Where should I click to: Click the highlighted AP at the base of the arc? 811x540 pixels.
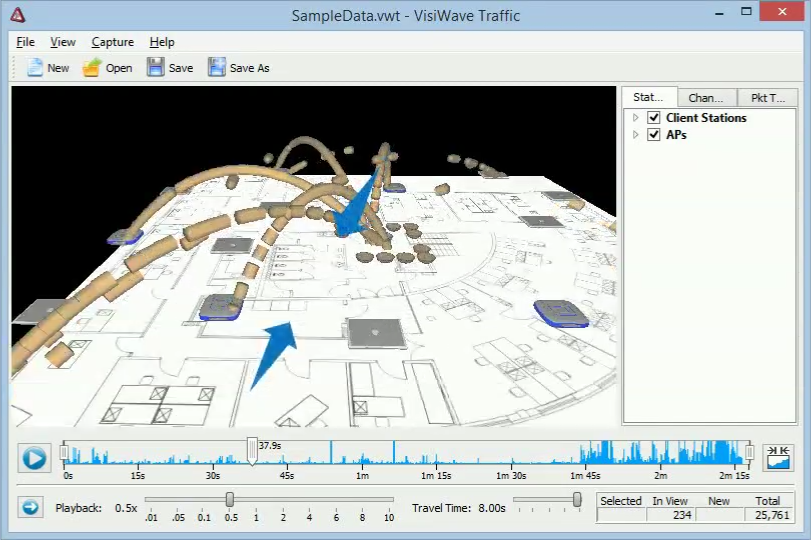[221, 308]
